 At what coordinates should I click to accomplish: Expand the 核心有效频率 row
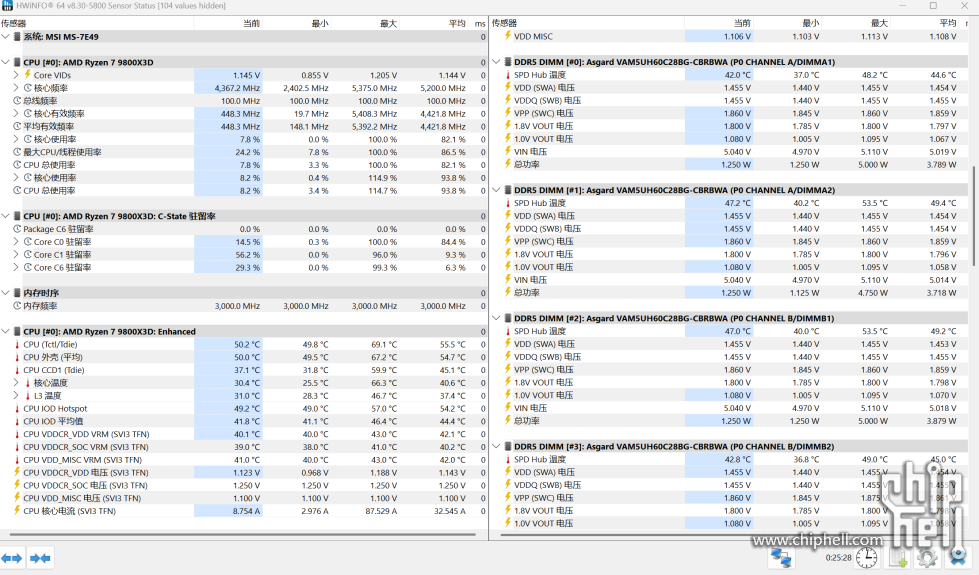point(16,114)
